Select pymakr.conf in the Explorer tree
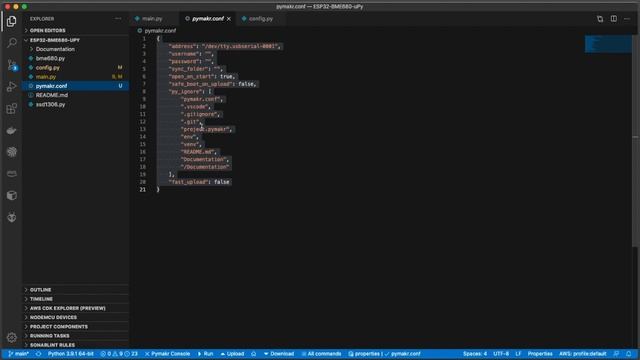The width and height of the screenshot is (640, 360). click(x=75, y=86)
